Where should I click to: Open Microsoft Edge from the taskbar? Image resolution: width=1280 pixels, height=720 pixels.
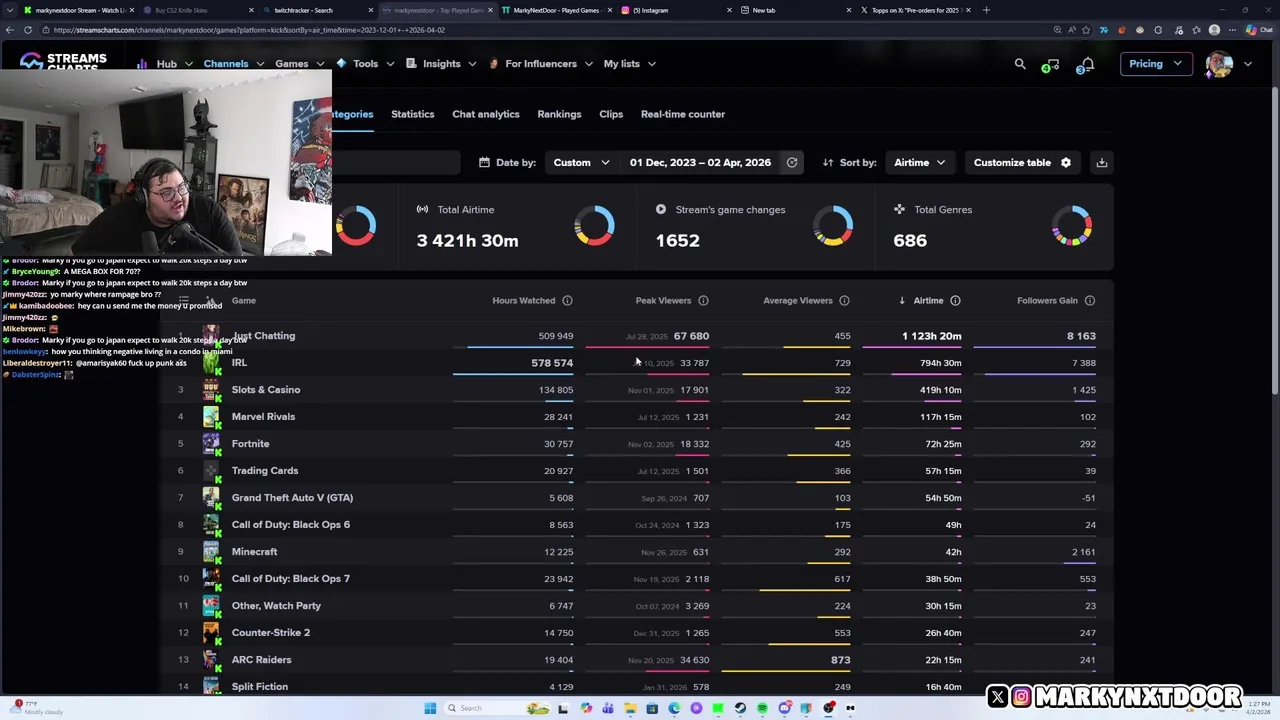(x=674, y=708)
